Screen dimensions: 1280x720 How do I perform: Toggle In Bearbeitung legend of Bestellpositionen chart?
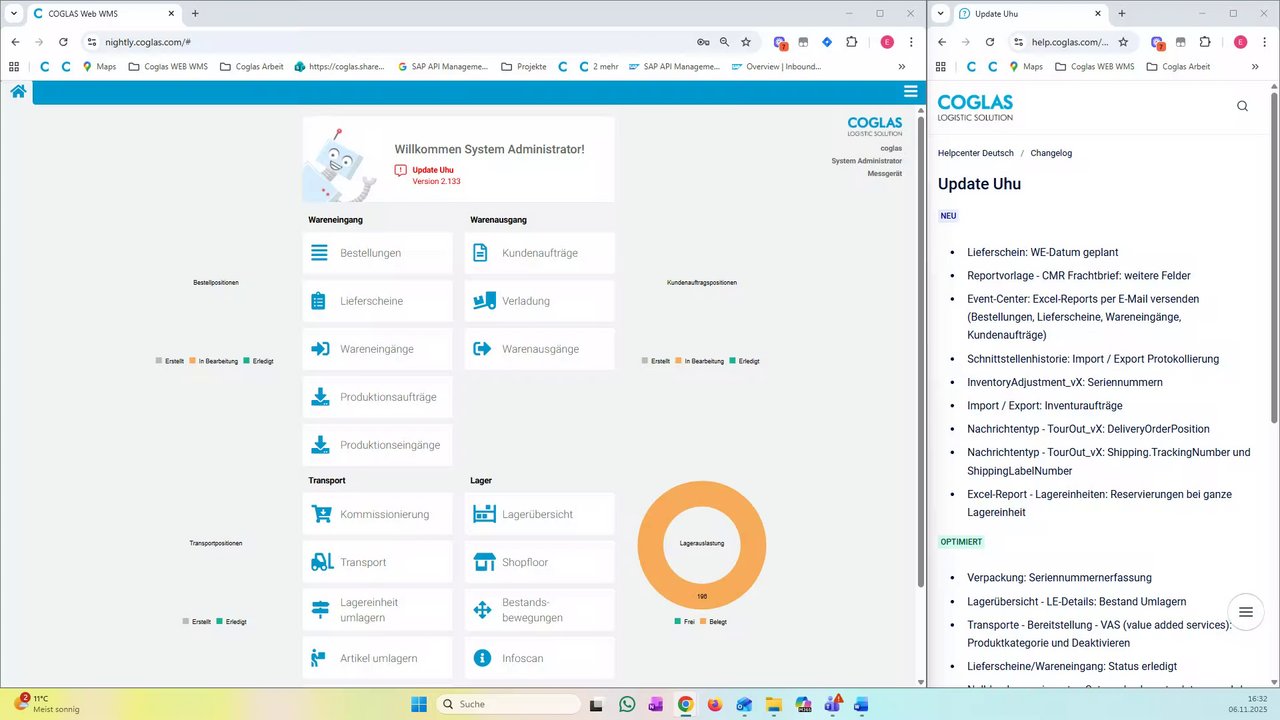coord(214,361)
